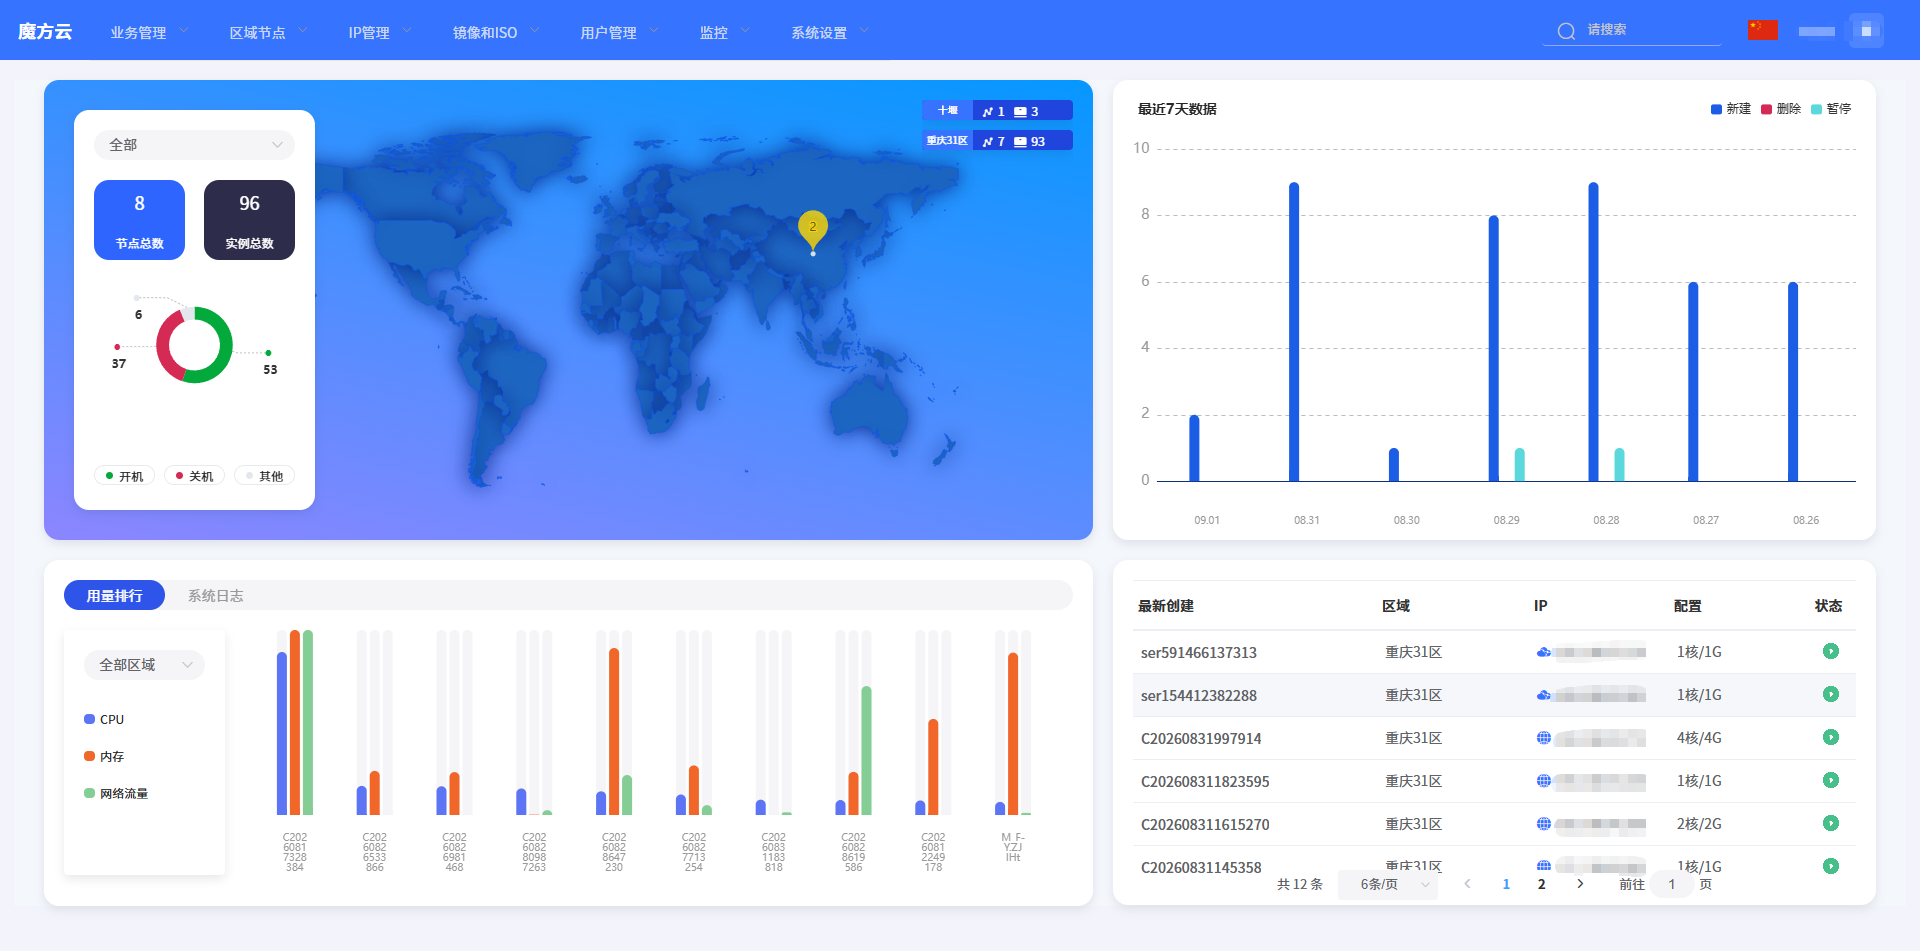This screenshot has height=951, width=1920.
Task: Toggle the 其他 donut legend
Action: (265, 476)
